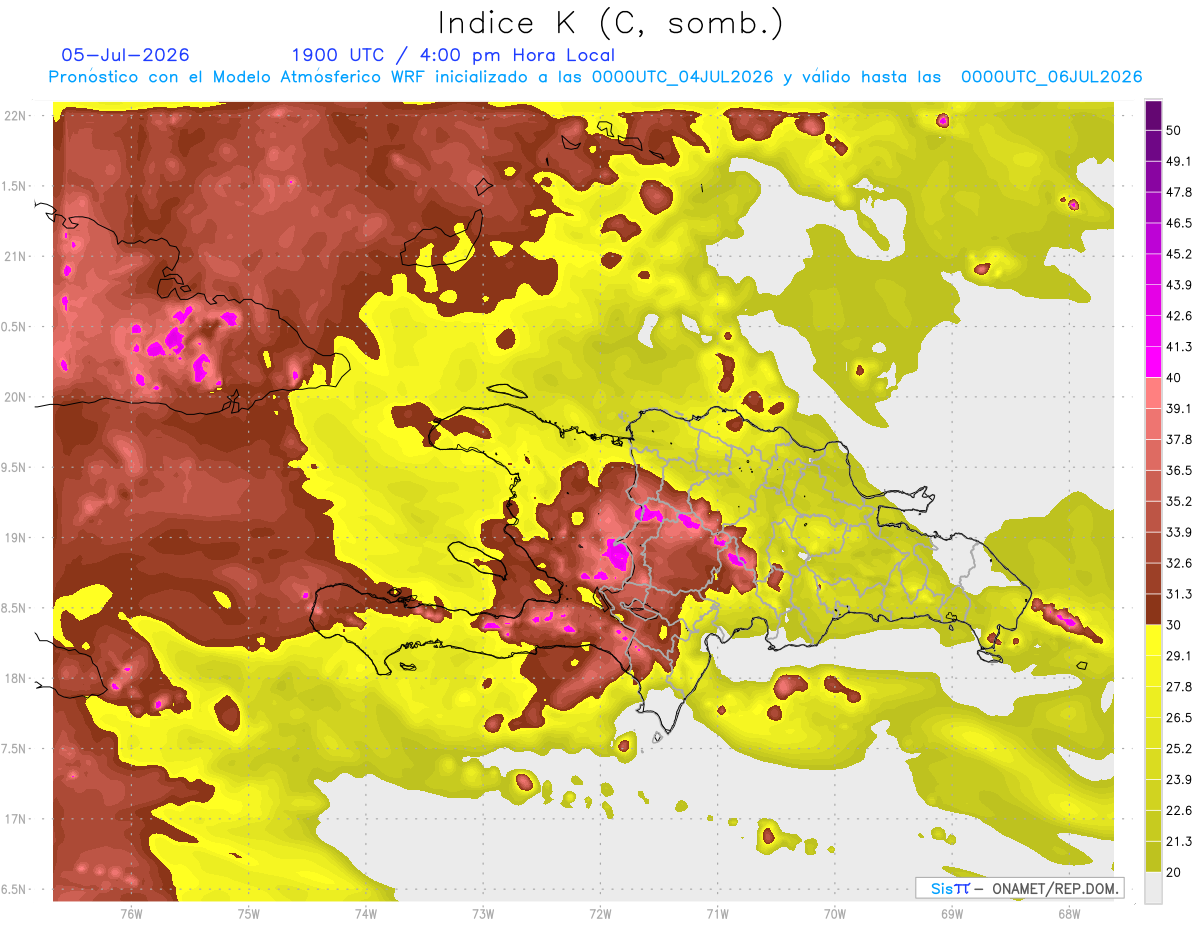The image size is (1200, 927).
Task: Select the date text '05-Jul-2026'
Action: pyautogui.click(x=126, y=55)
